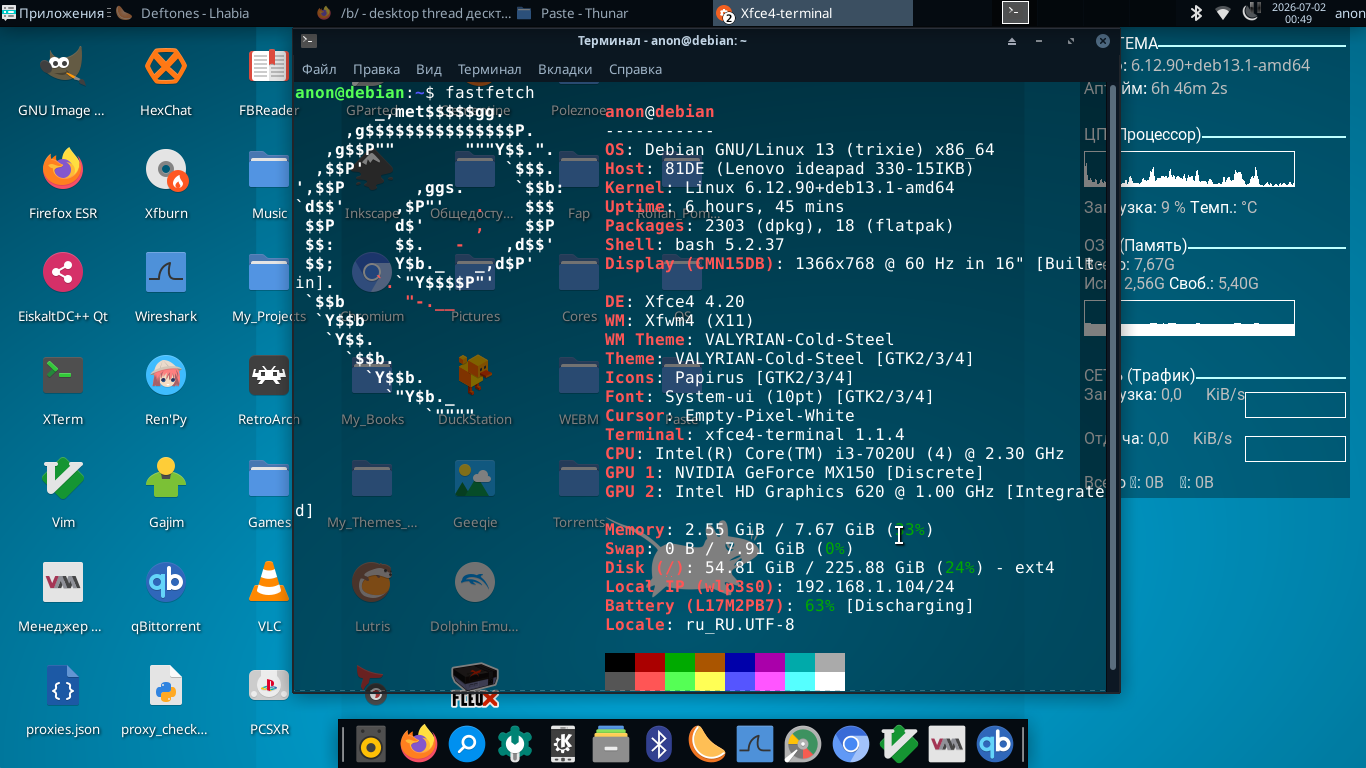Switch to the Paste - Thunar window
This screenshot has height=768, width=1366.
tap(613, 13)
